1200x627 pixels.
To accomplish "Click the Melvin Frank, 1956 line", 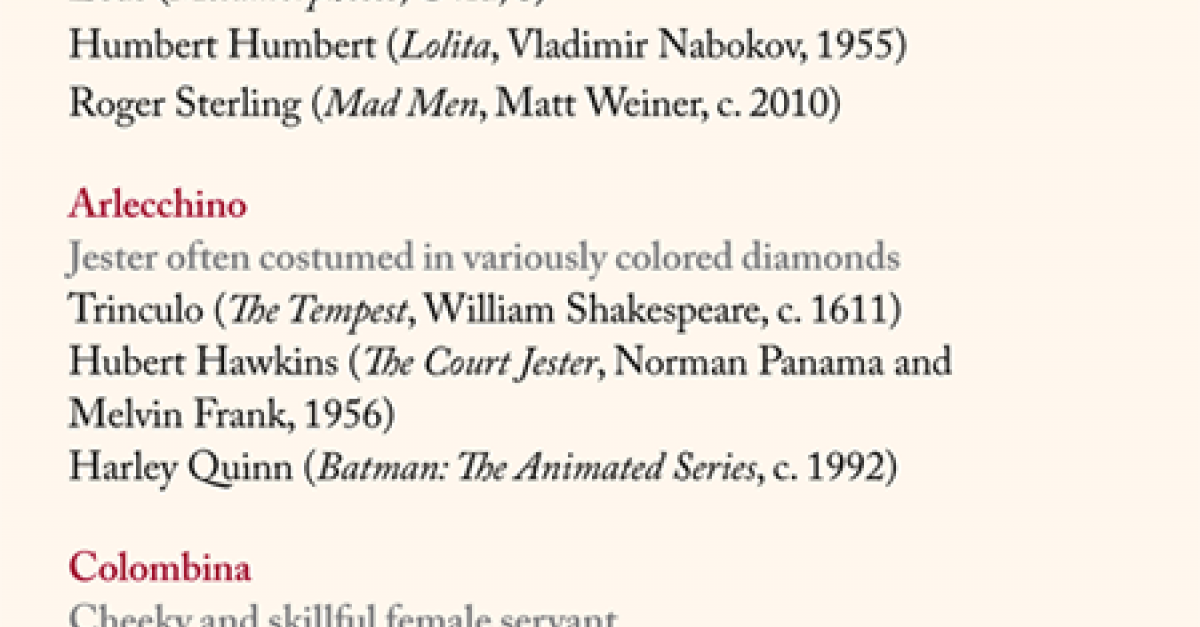I will click(x=231, y=414).
